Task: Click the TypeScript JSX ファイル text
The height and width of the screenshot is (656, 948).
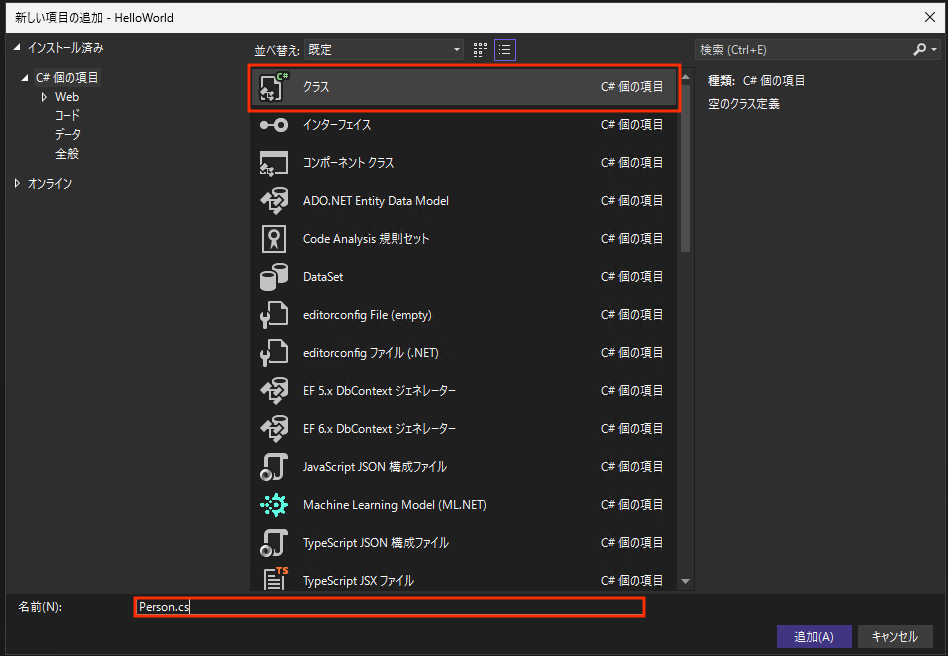Action: click(x=358, y=580)
